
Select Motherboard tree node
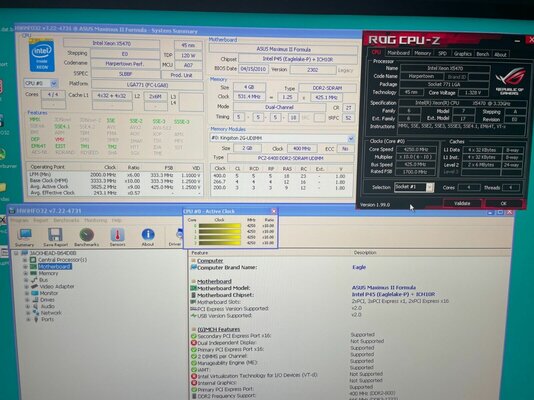pyautogui.click(x=54, y=267)
